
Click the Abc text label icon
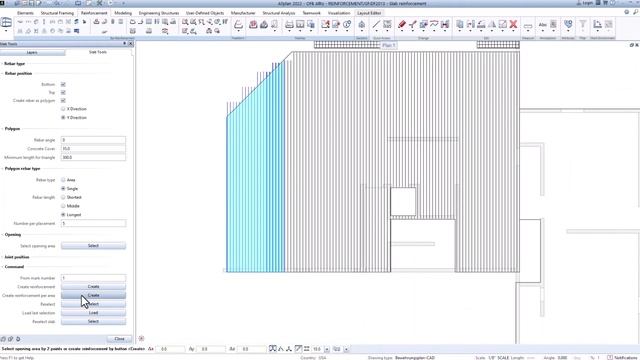coord(542,25)
